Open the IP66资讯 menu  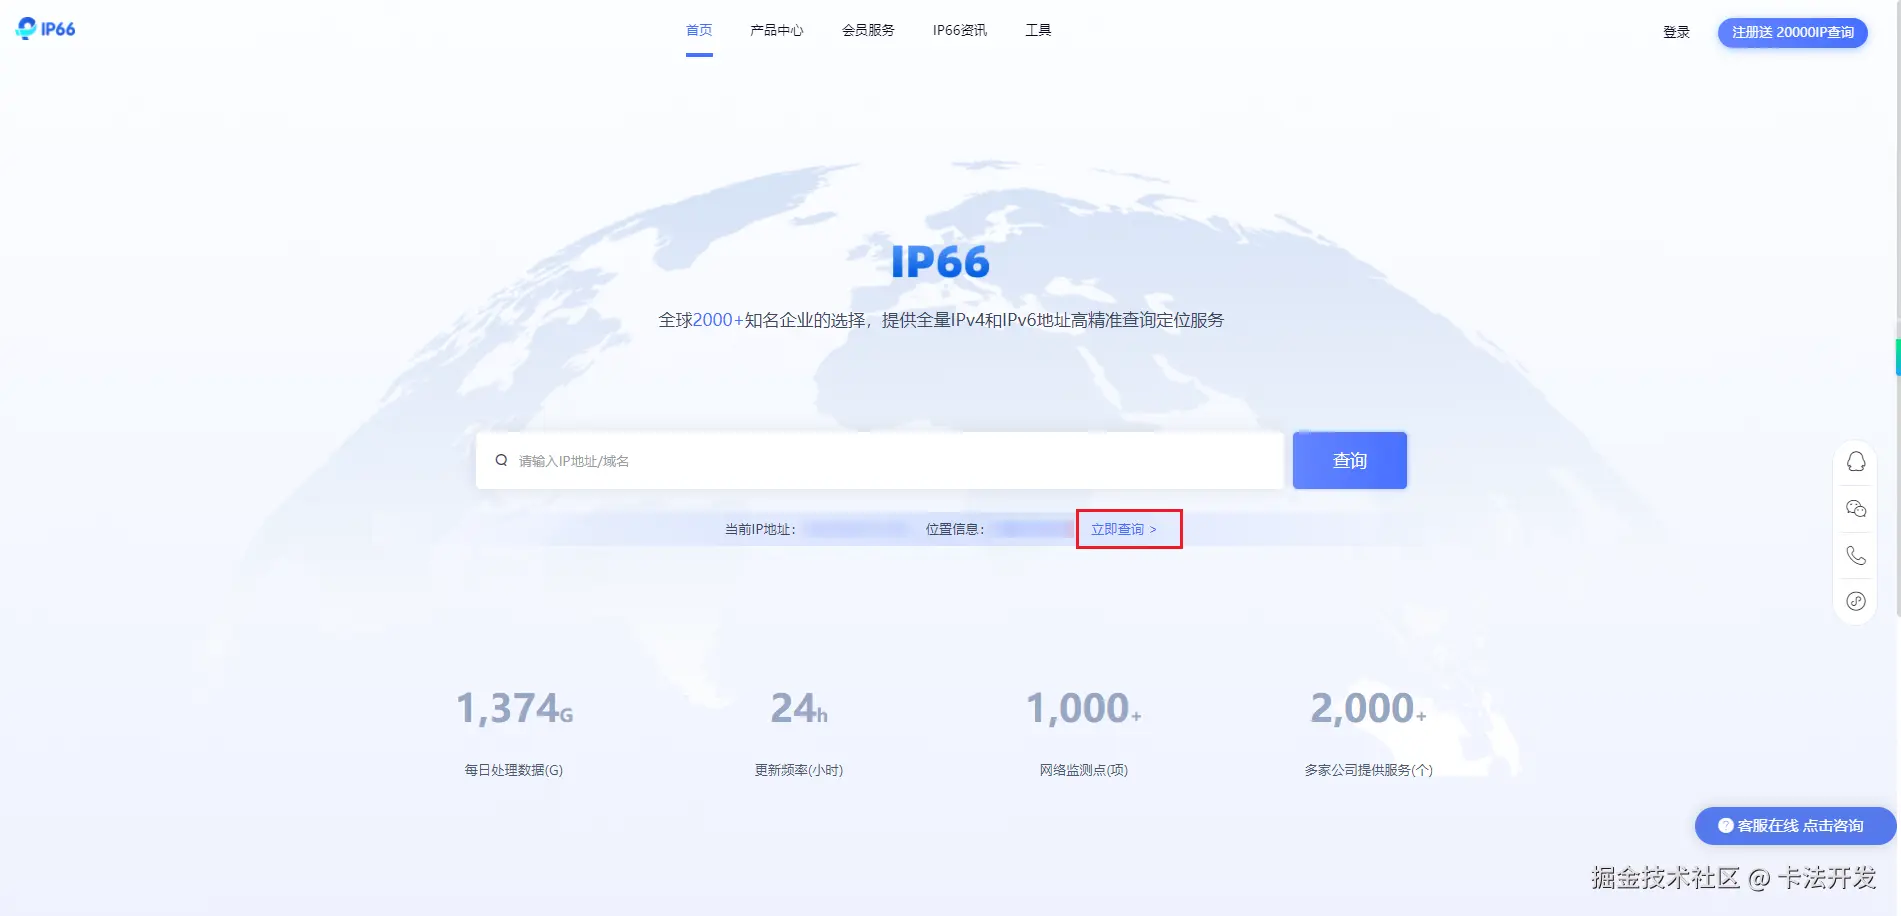(x=960, y=30)
